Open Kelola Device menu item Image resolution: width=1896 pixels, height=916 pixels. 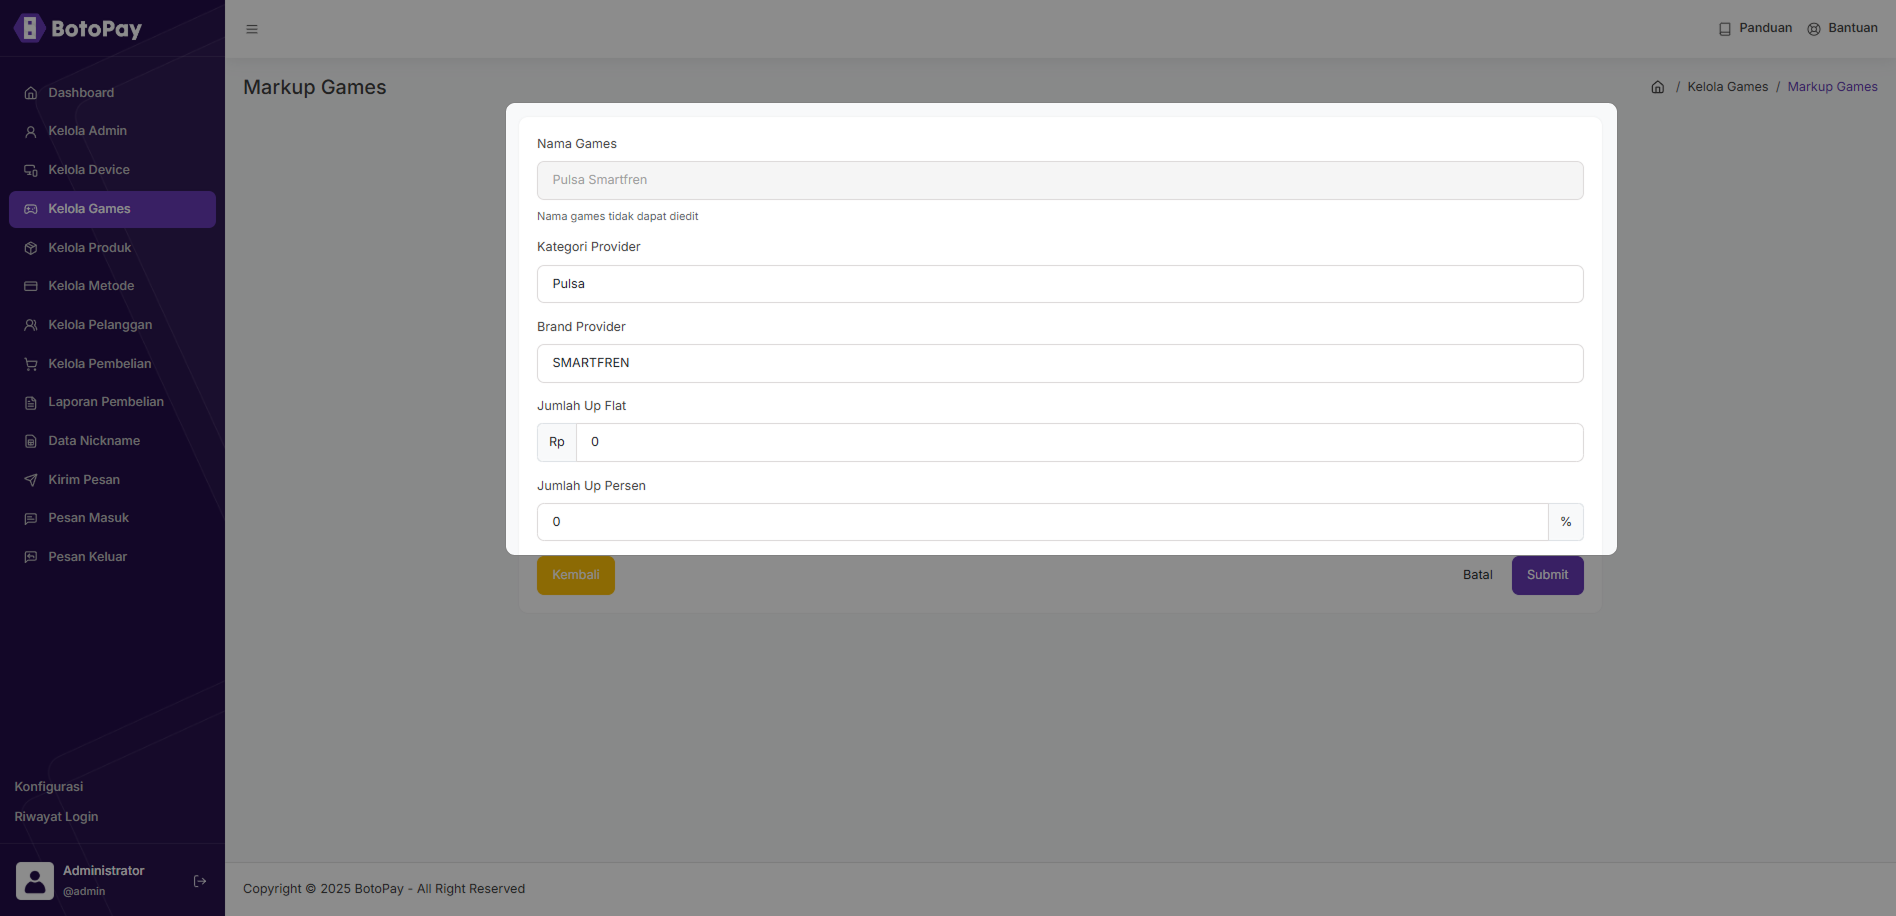point(112,170)
